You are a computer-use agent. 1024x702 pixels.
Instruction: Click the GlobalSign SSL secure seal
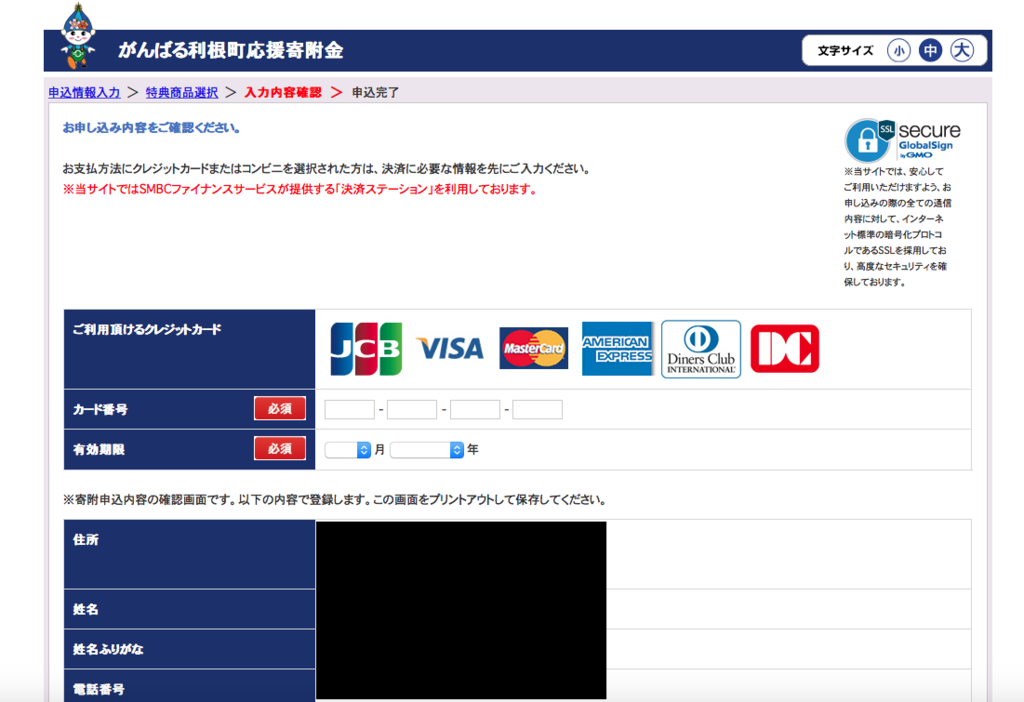903,140
